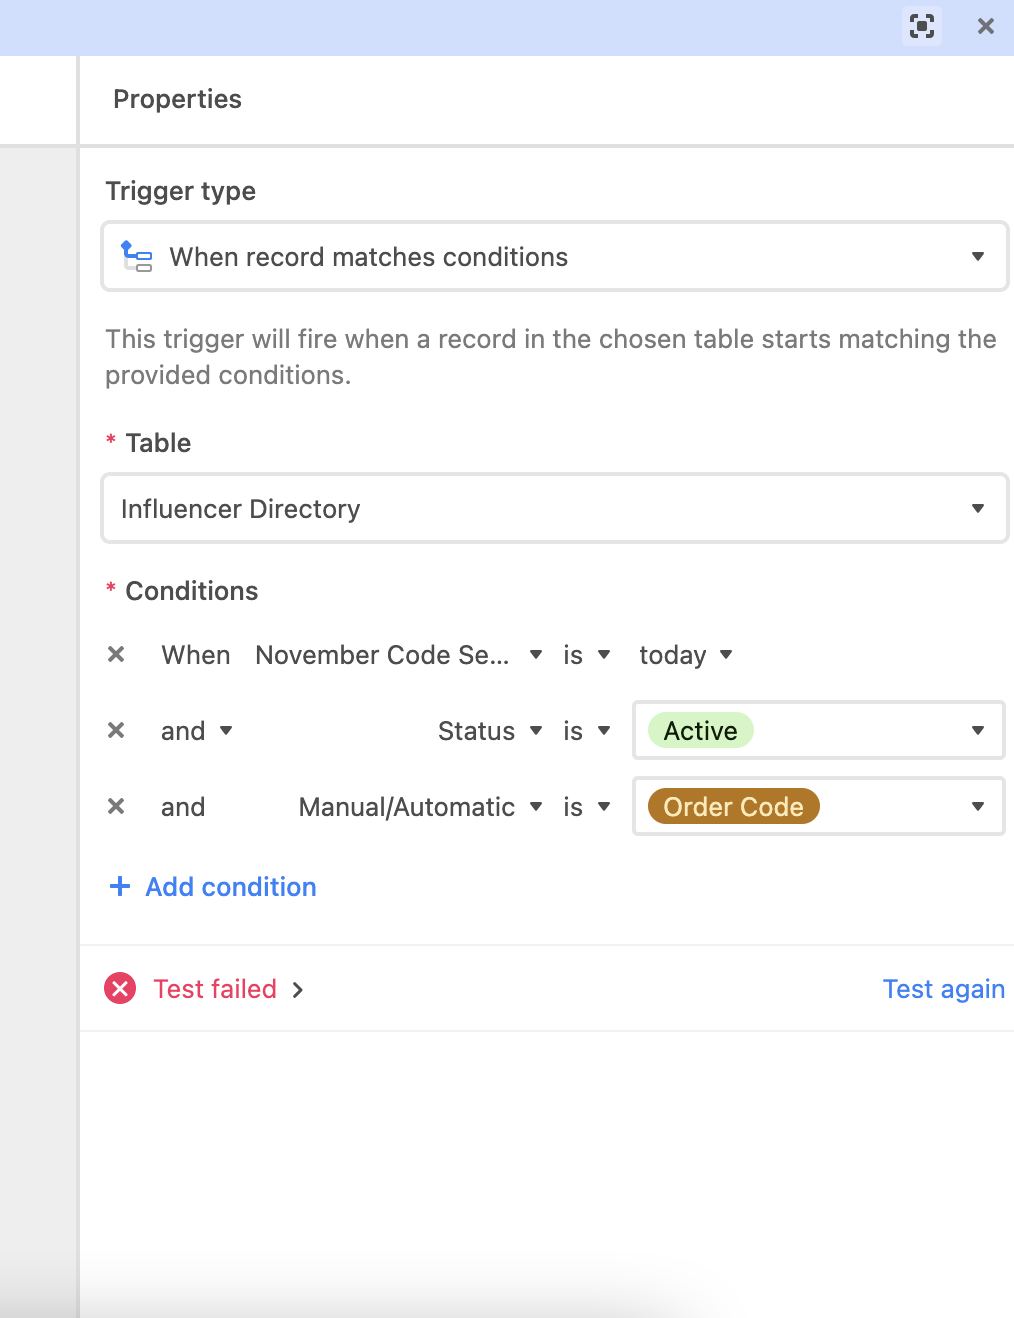Click Add condition link
The height and width of the screenshot is (1318, 1014).
coord(231,887)
